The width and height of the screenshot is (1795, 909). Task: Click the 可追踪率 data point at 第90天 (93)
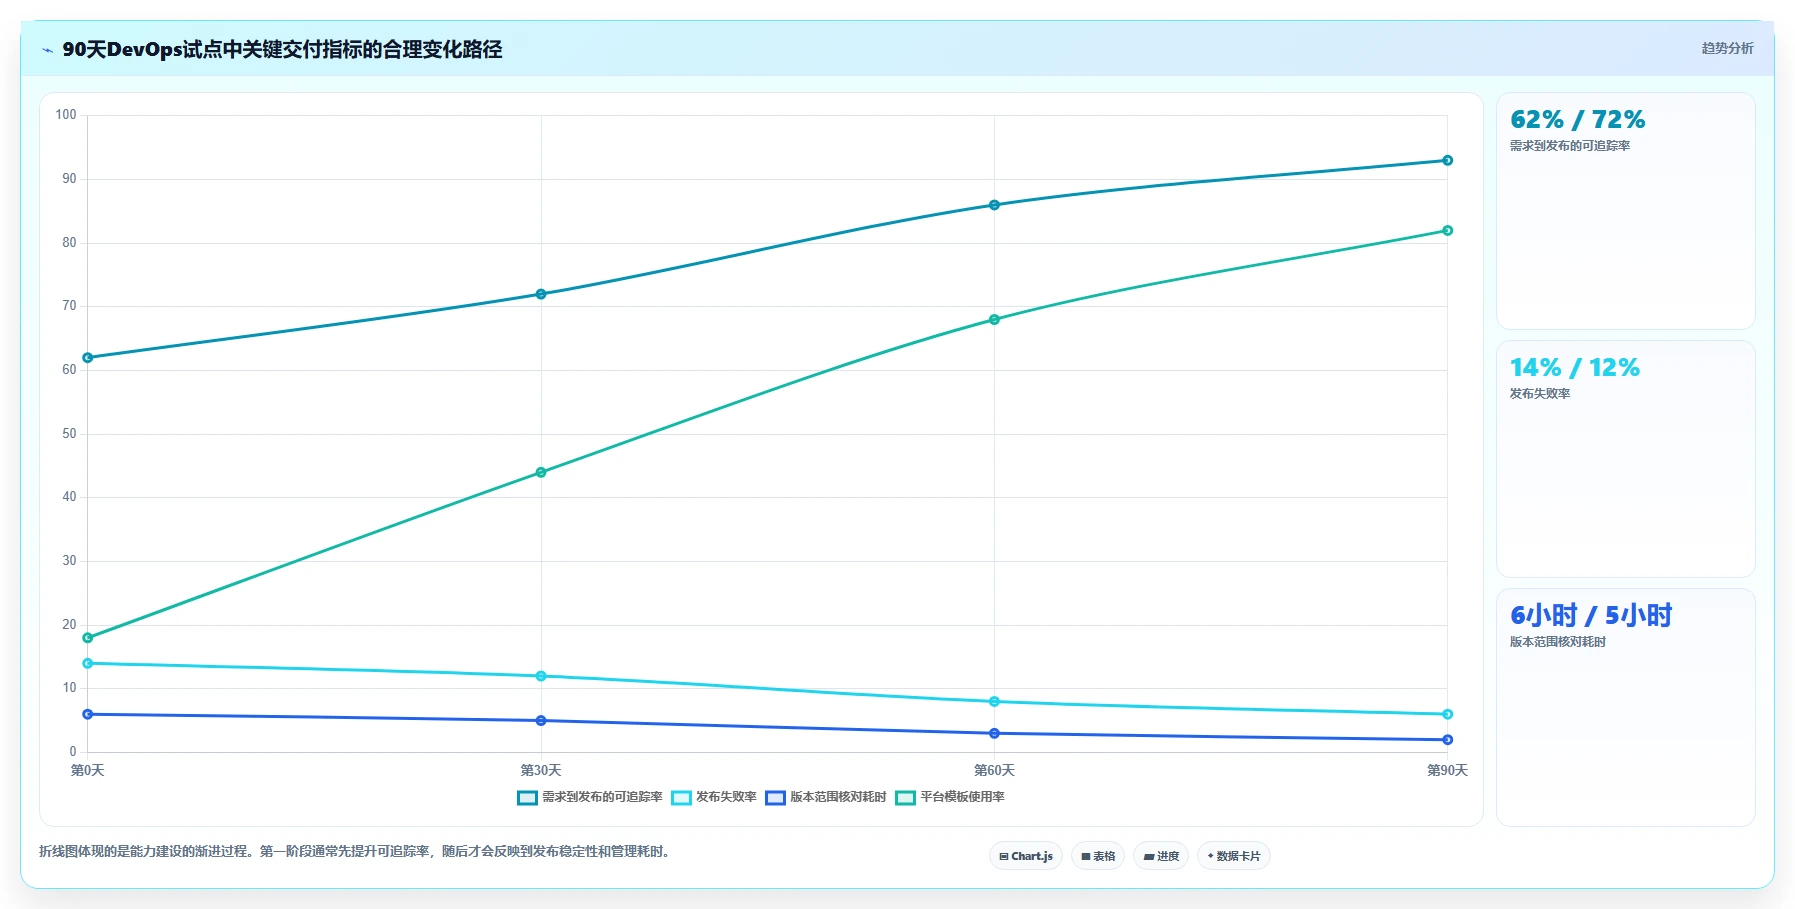(1447, 160)
